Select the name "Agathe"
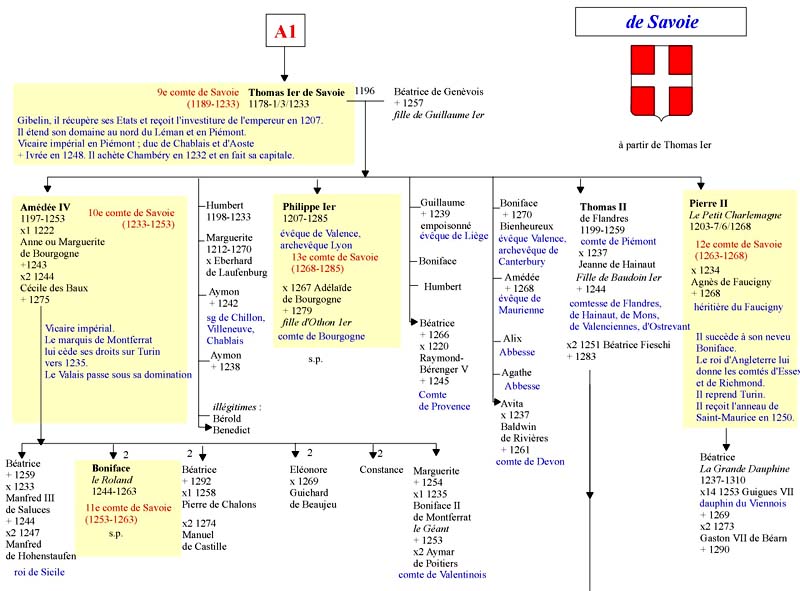The image size is (800, 591). pos(516,373)
